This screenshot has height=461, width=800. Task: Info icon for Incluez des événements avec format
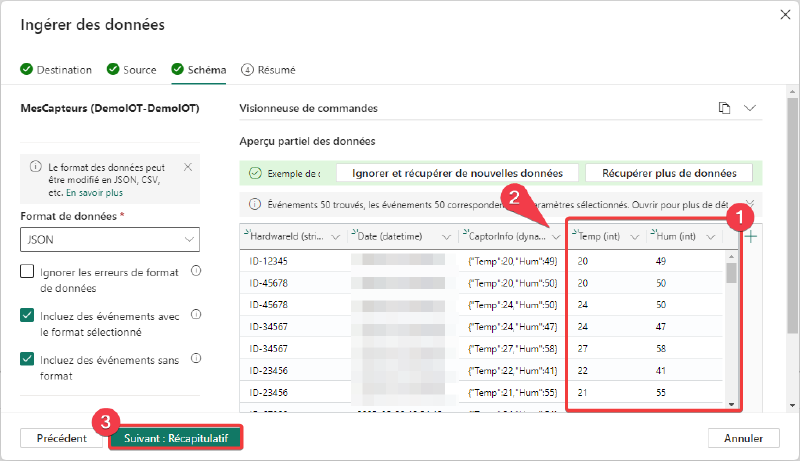pyautogui.click(x=196, y=315)
